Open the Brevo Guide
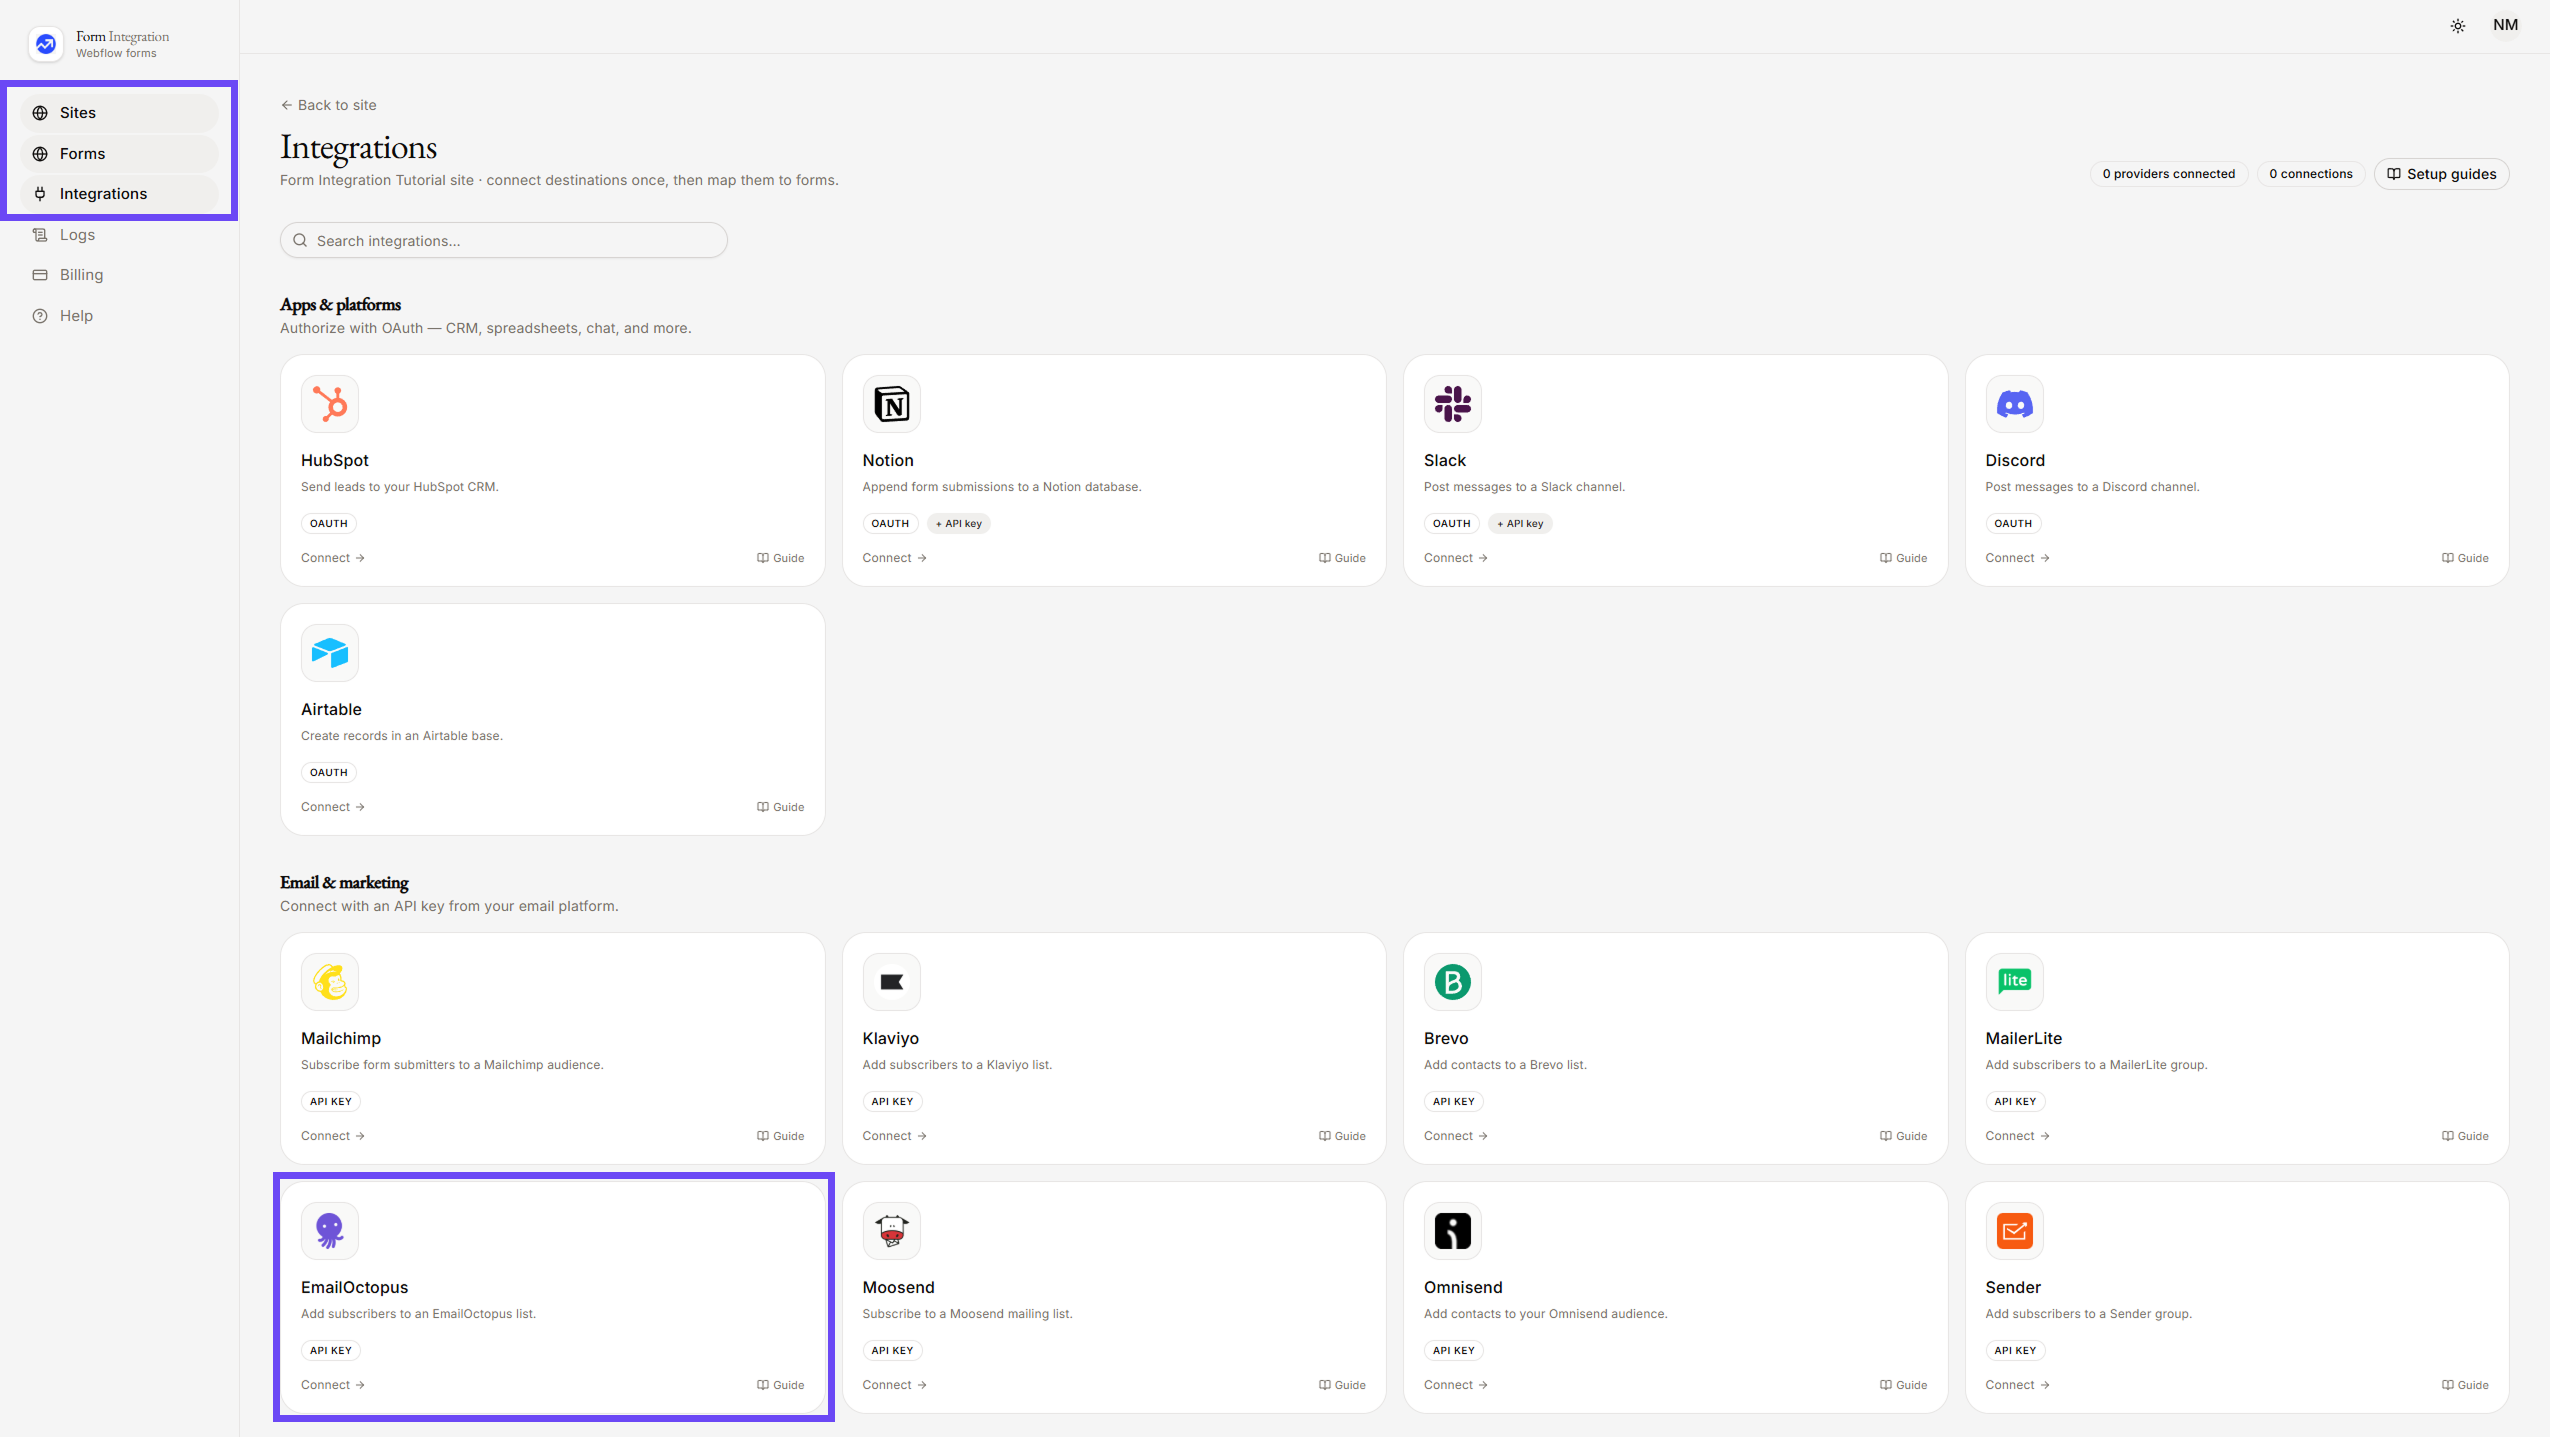Image resolution: width=2550 pixels, height=1437 pixels. pos(1903,1136)
